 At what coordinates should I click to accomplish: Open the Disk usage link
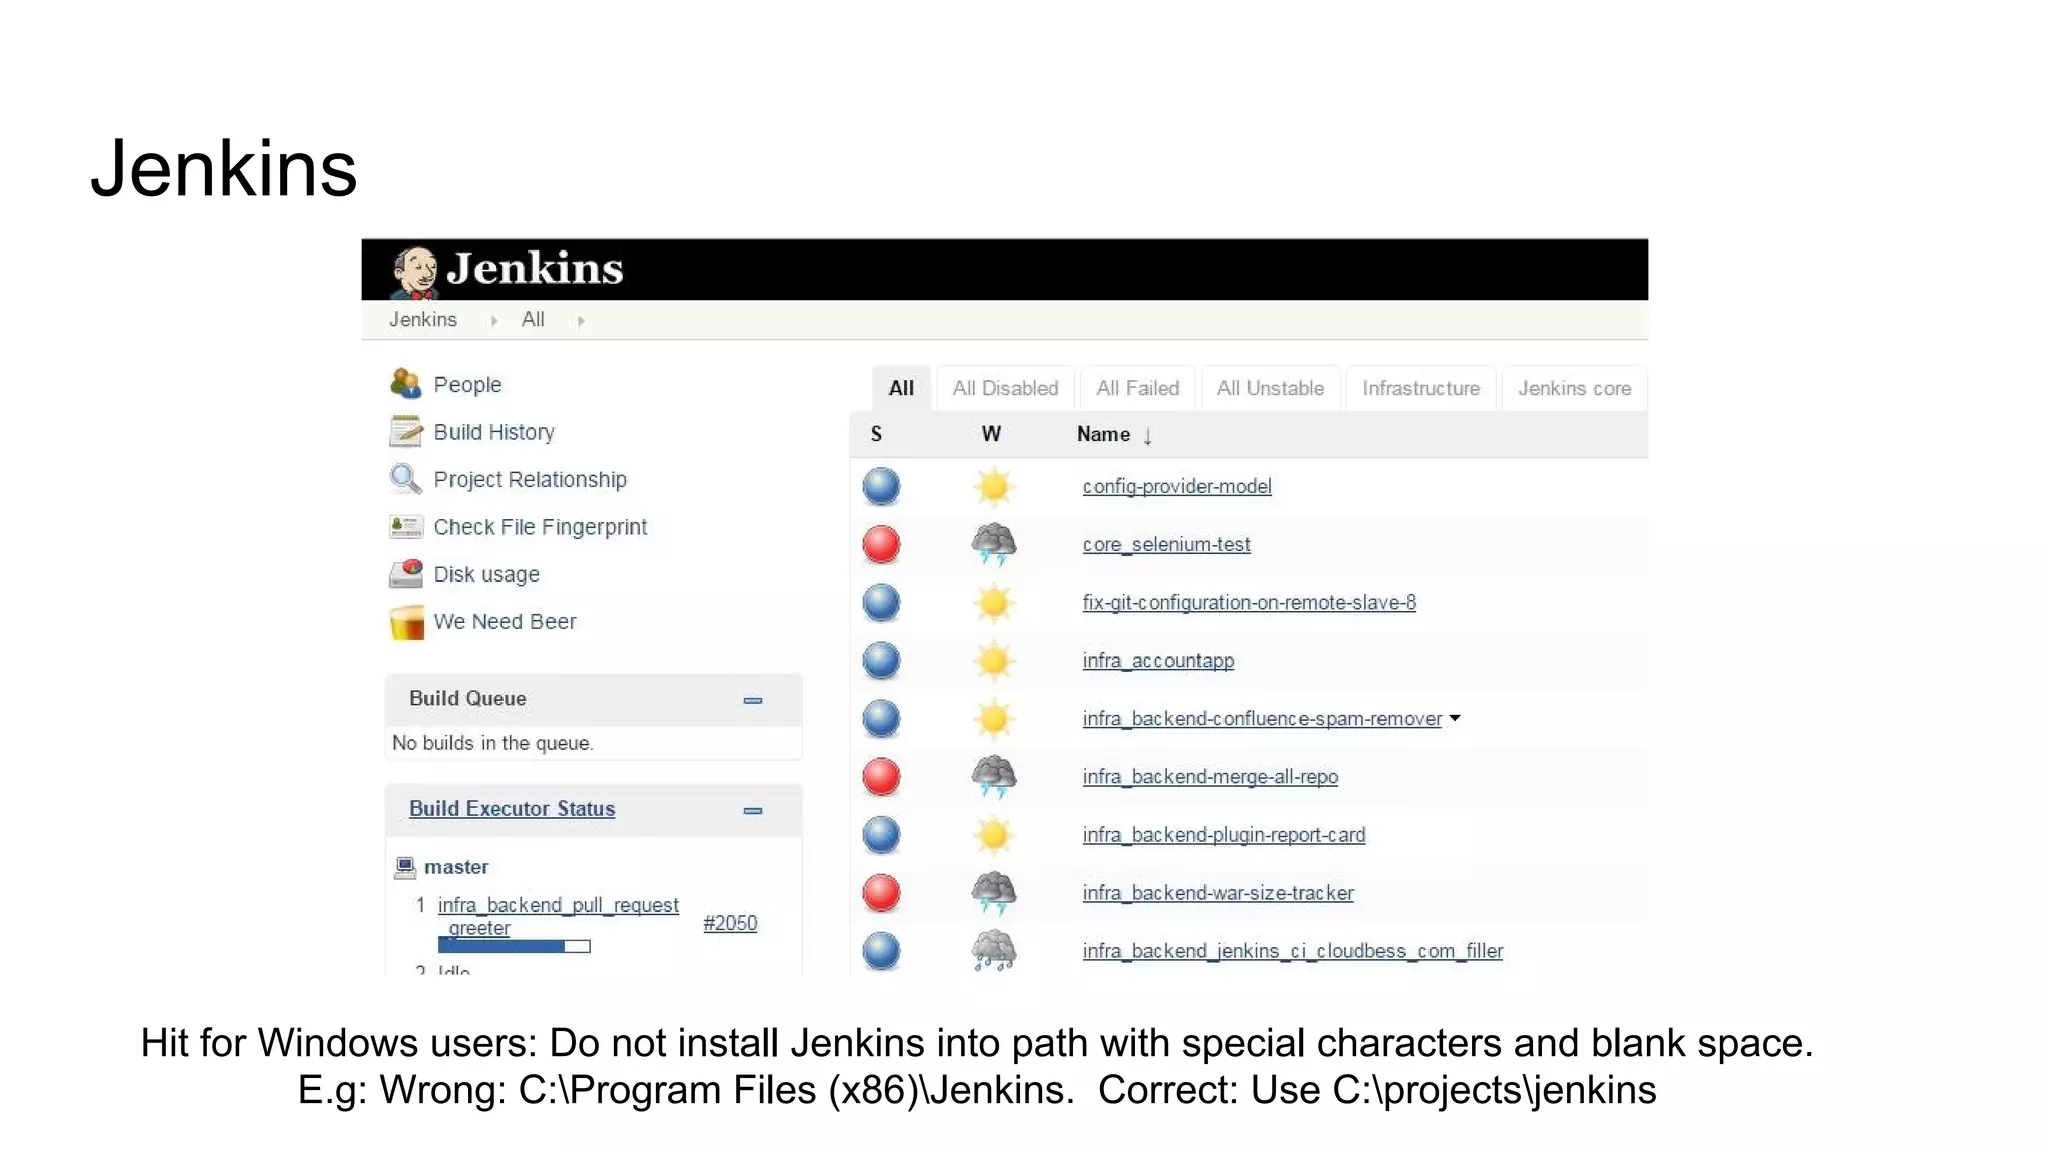(486, 574)
